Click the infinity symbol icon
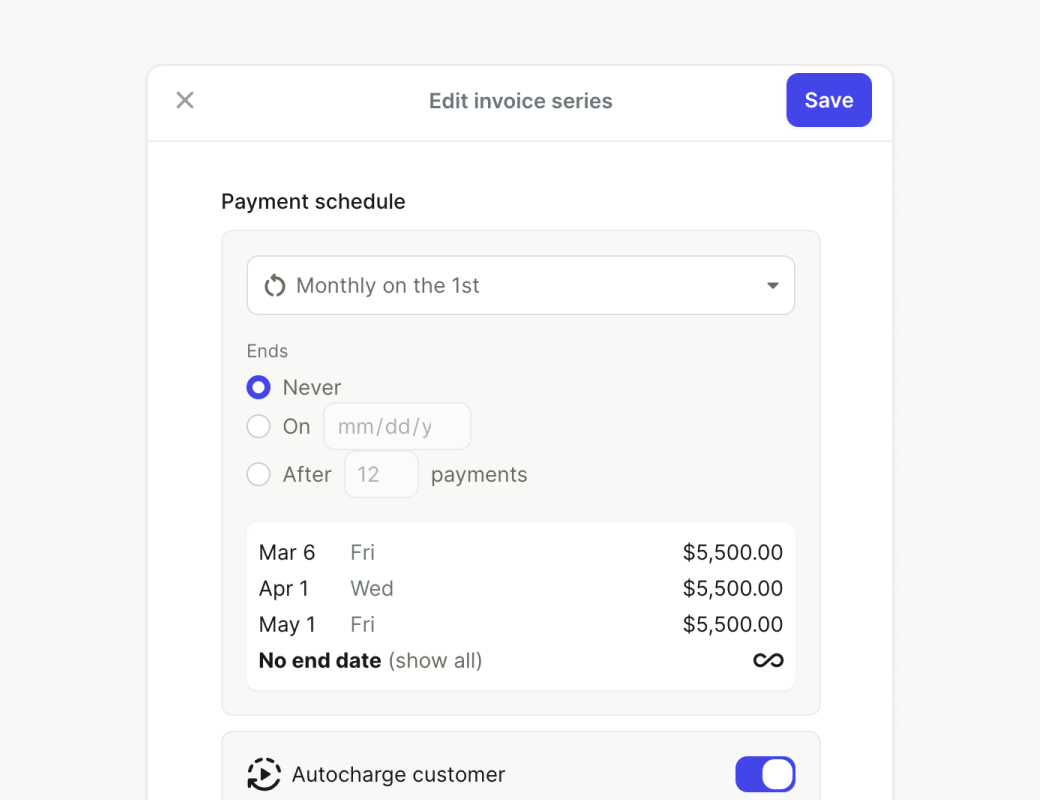1040x800 pixels. click(x=768, y=660)
